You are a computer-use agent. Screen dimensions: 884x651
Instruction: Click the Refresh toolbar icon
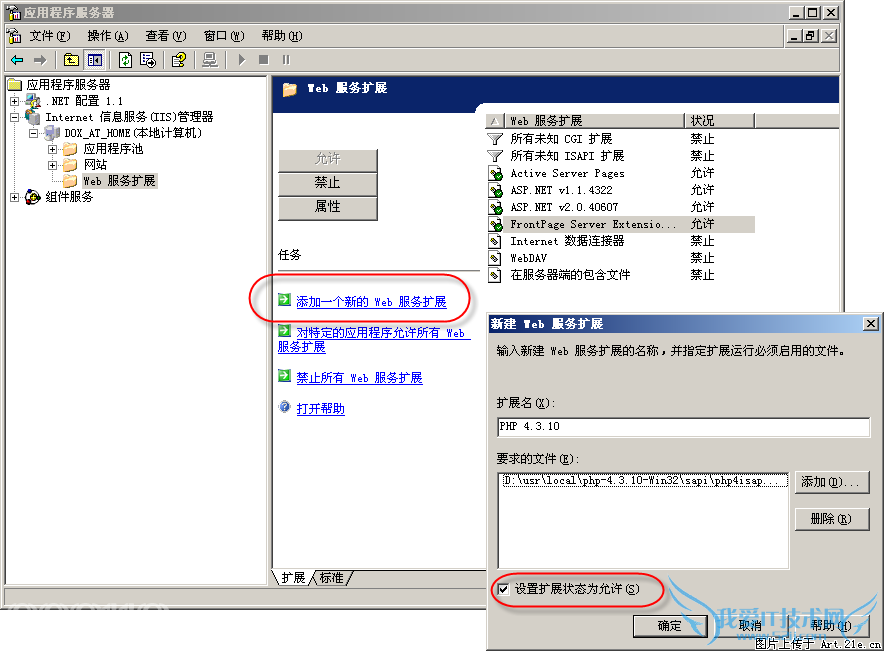[126, 60]
